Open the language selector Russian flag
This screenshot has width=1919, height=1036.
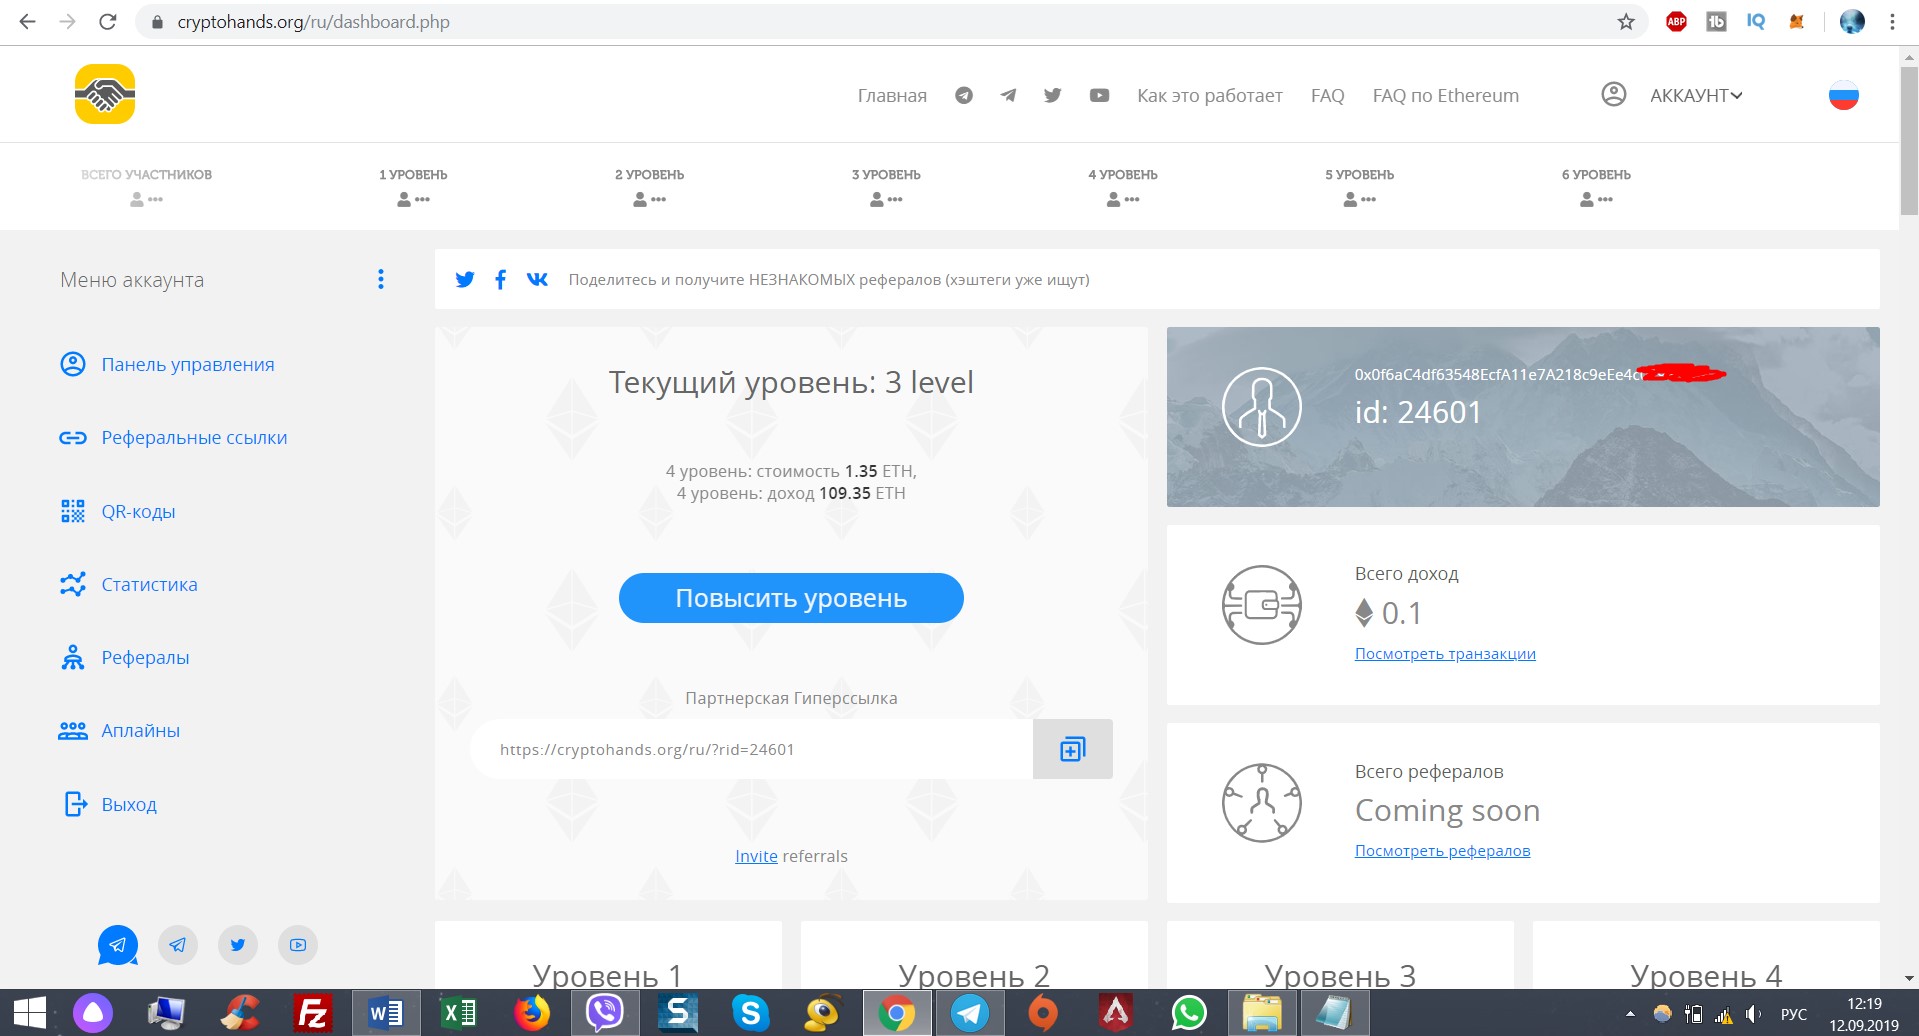point(1843,95)
